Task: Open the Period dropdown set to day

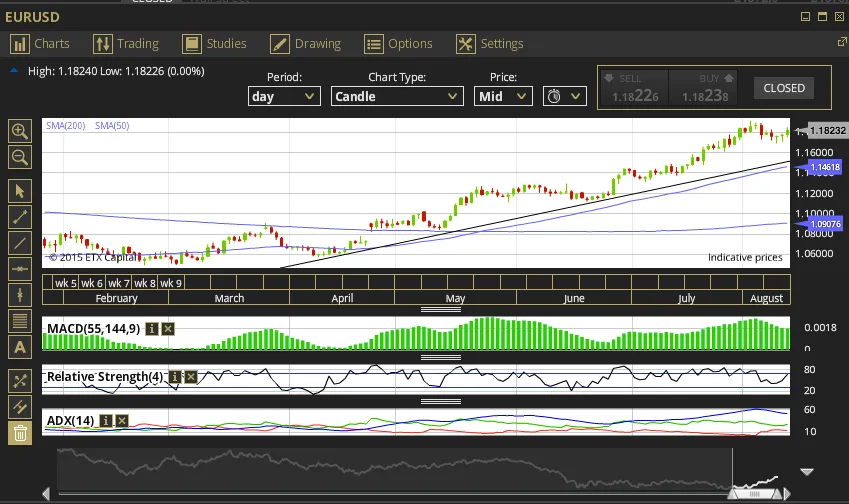Action: [x=284, y=96]
